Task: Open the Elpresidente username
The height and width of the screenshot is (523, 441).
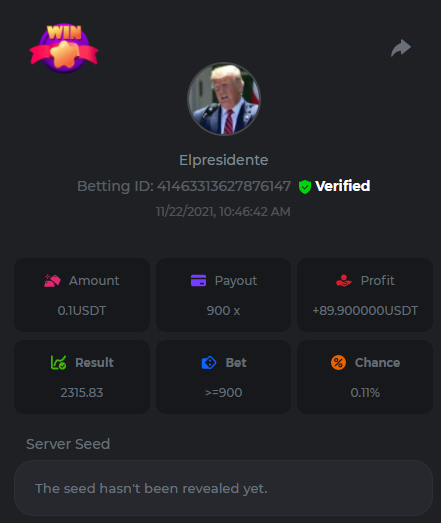Action: pyautogui.click(x=224, y=160)
